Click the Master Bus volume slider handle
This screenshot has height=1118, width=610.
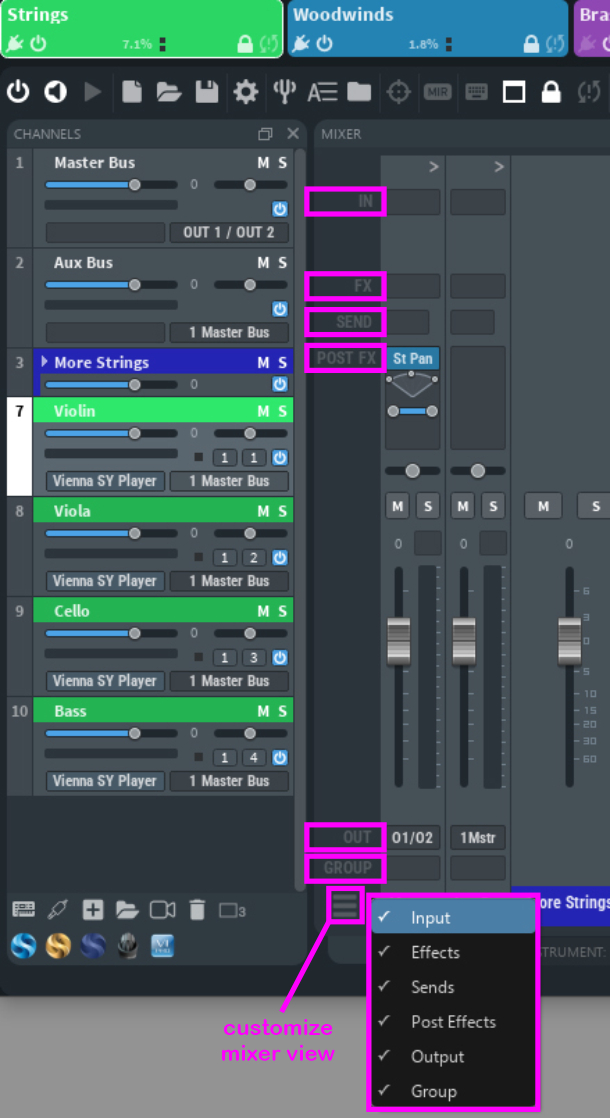point(134,185)
